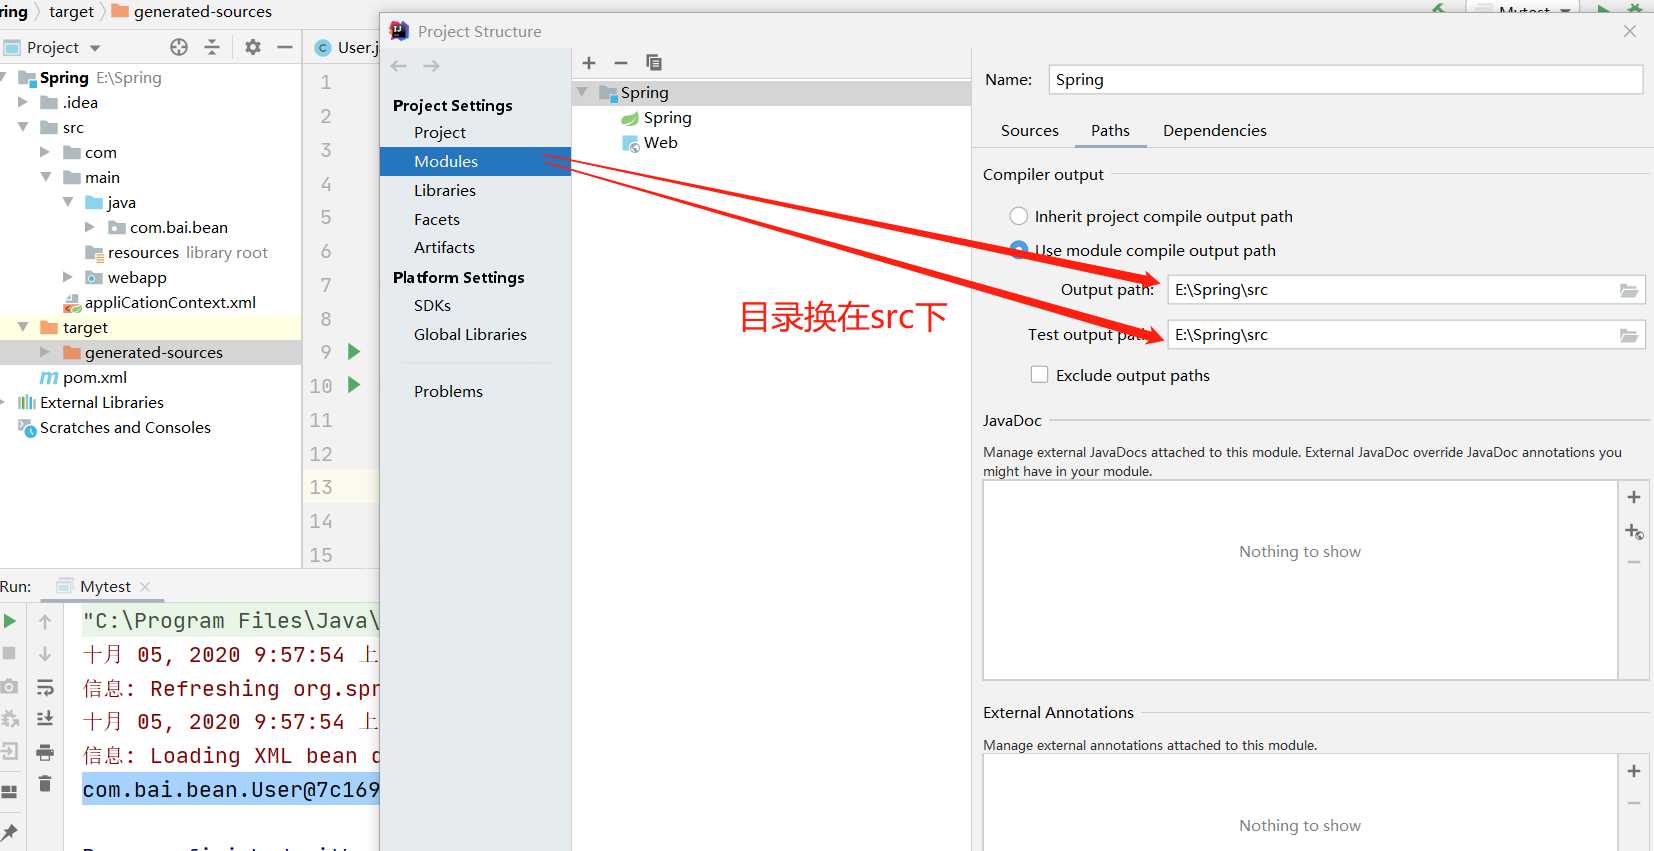1654x851 pixels.
Task: Expand the .idea folder in project tree
Action: pos(23,102)
